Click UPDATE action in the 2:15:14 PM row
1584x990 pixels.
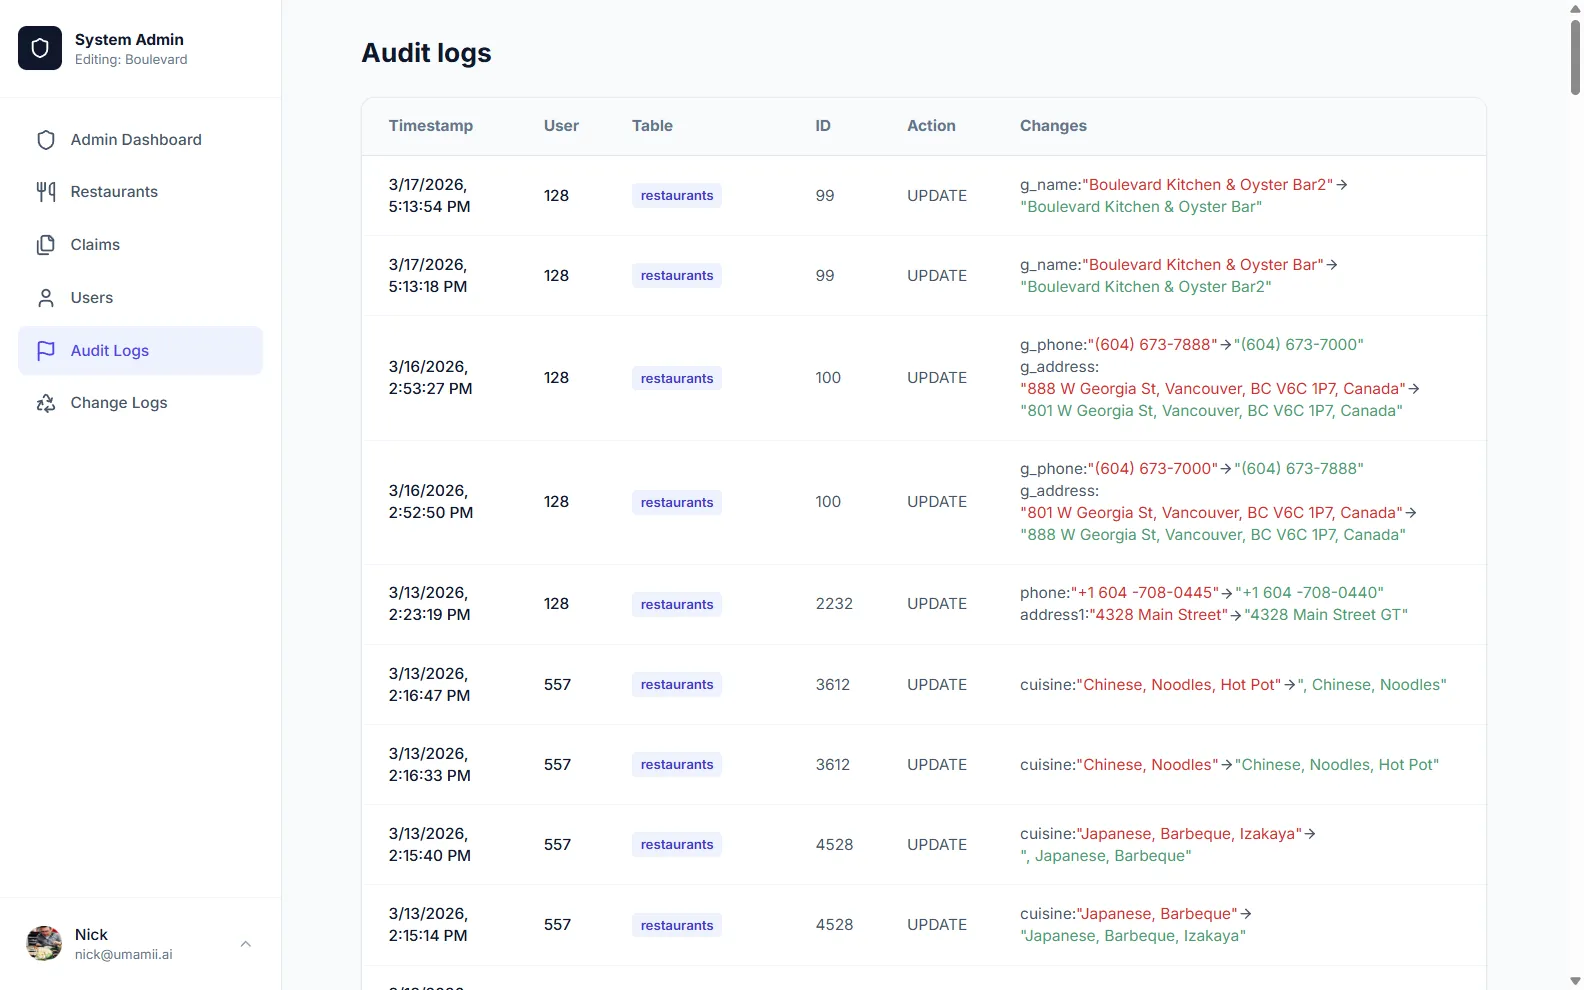point(937,925)
